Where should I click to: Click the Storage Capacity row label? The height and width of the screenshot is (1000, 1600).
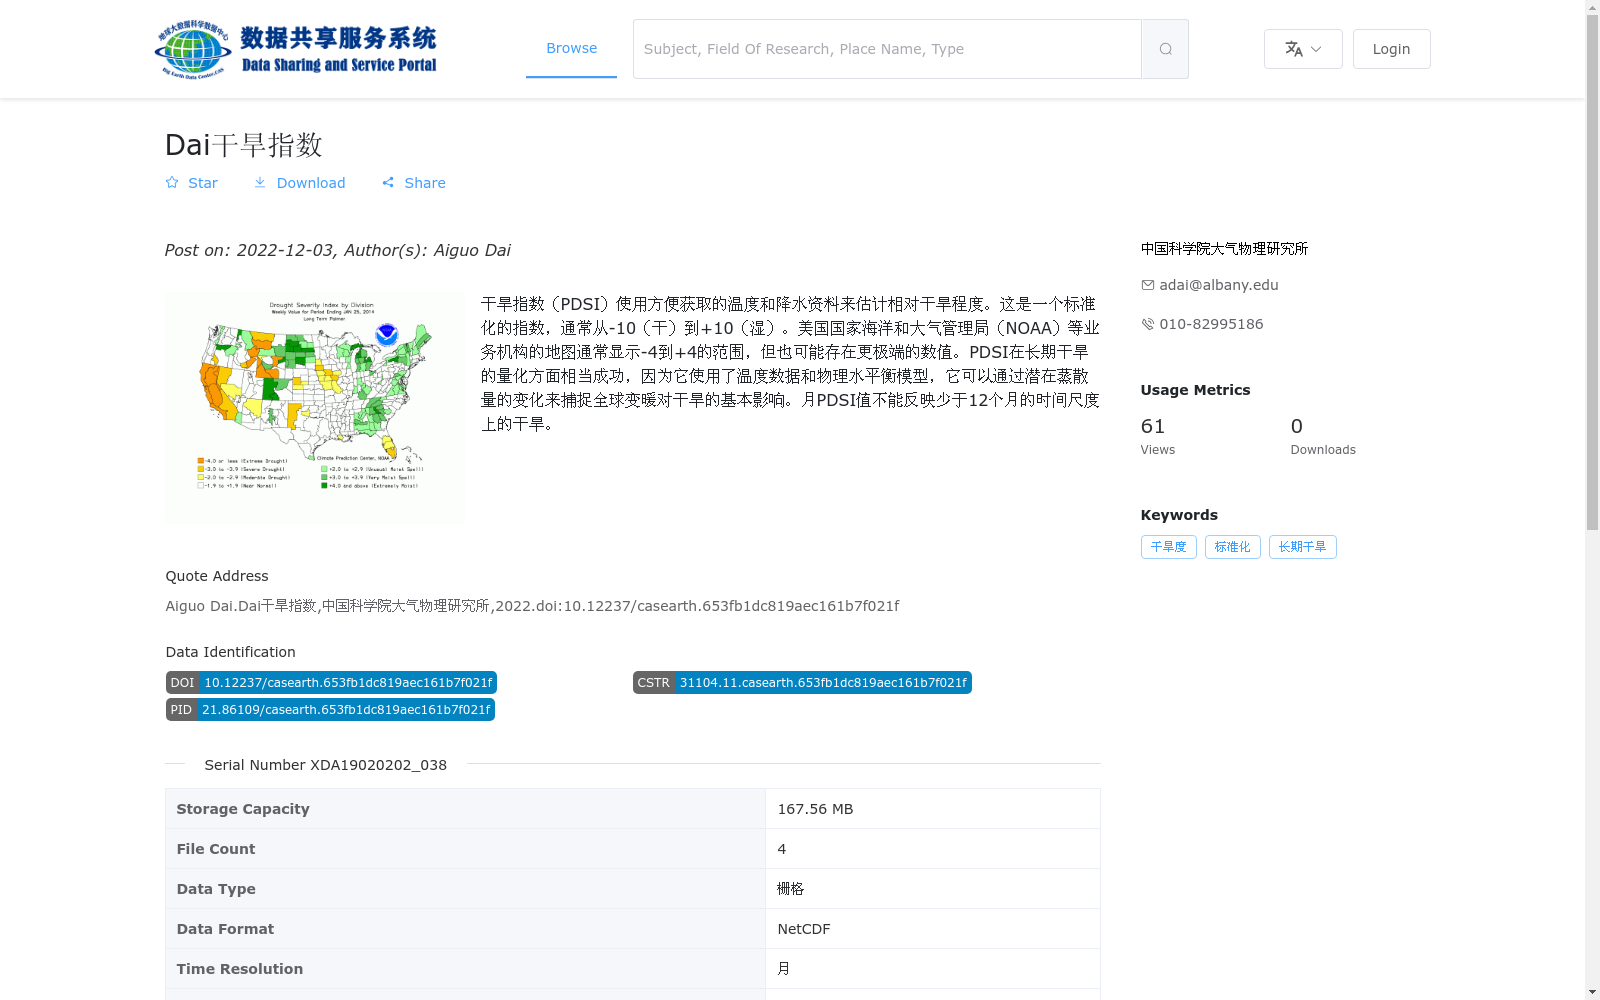pos(243,809)
